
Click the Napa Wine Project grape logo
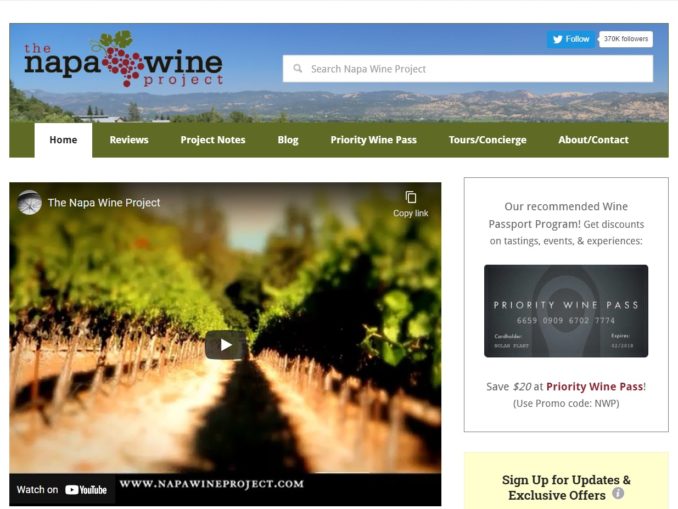tap(123, 59)
